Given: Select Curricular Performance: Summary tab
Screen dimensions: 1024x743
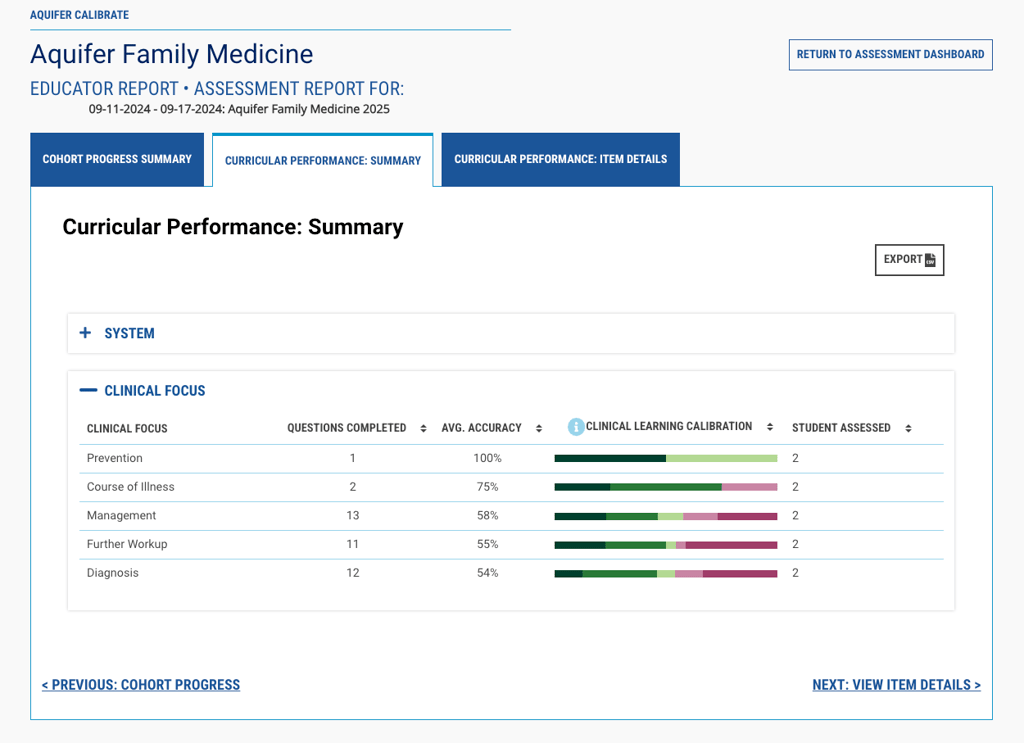Looking at the screenshot, I should tap(323, 161).
